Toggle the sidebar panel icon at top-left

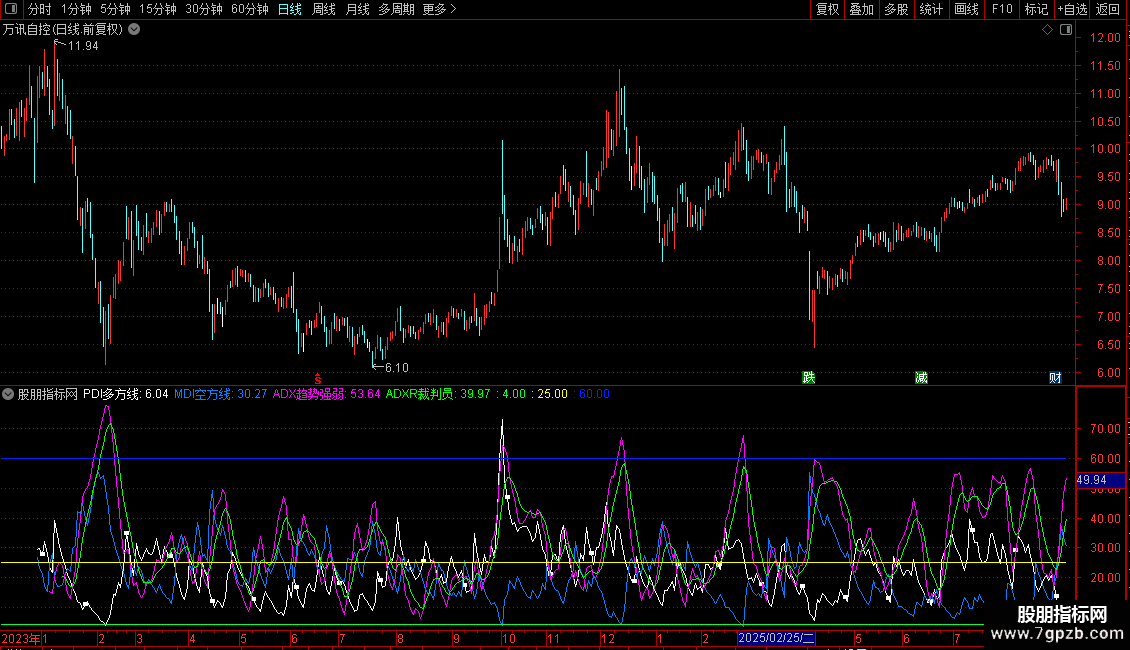[x=11, y=9]
